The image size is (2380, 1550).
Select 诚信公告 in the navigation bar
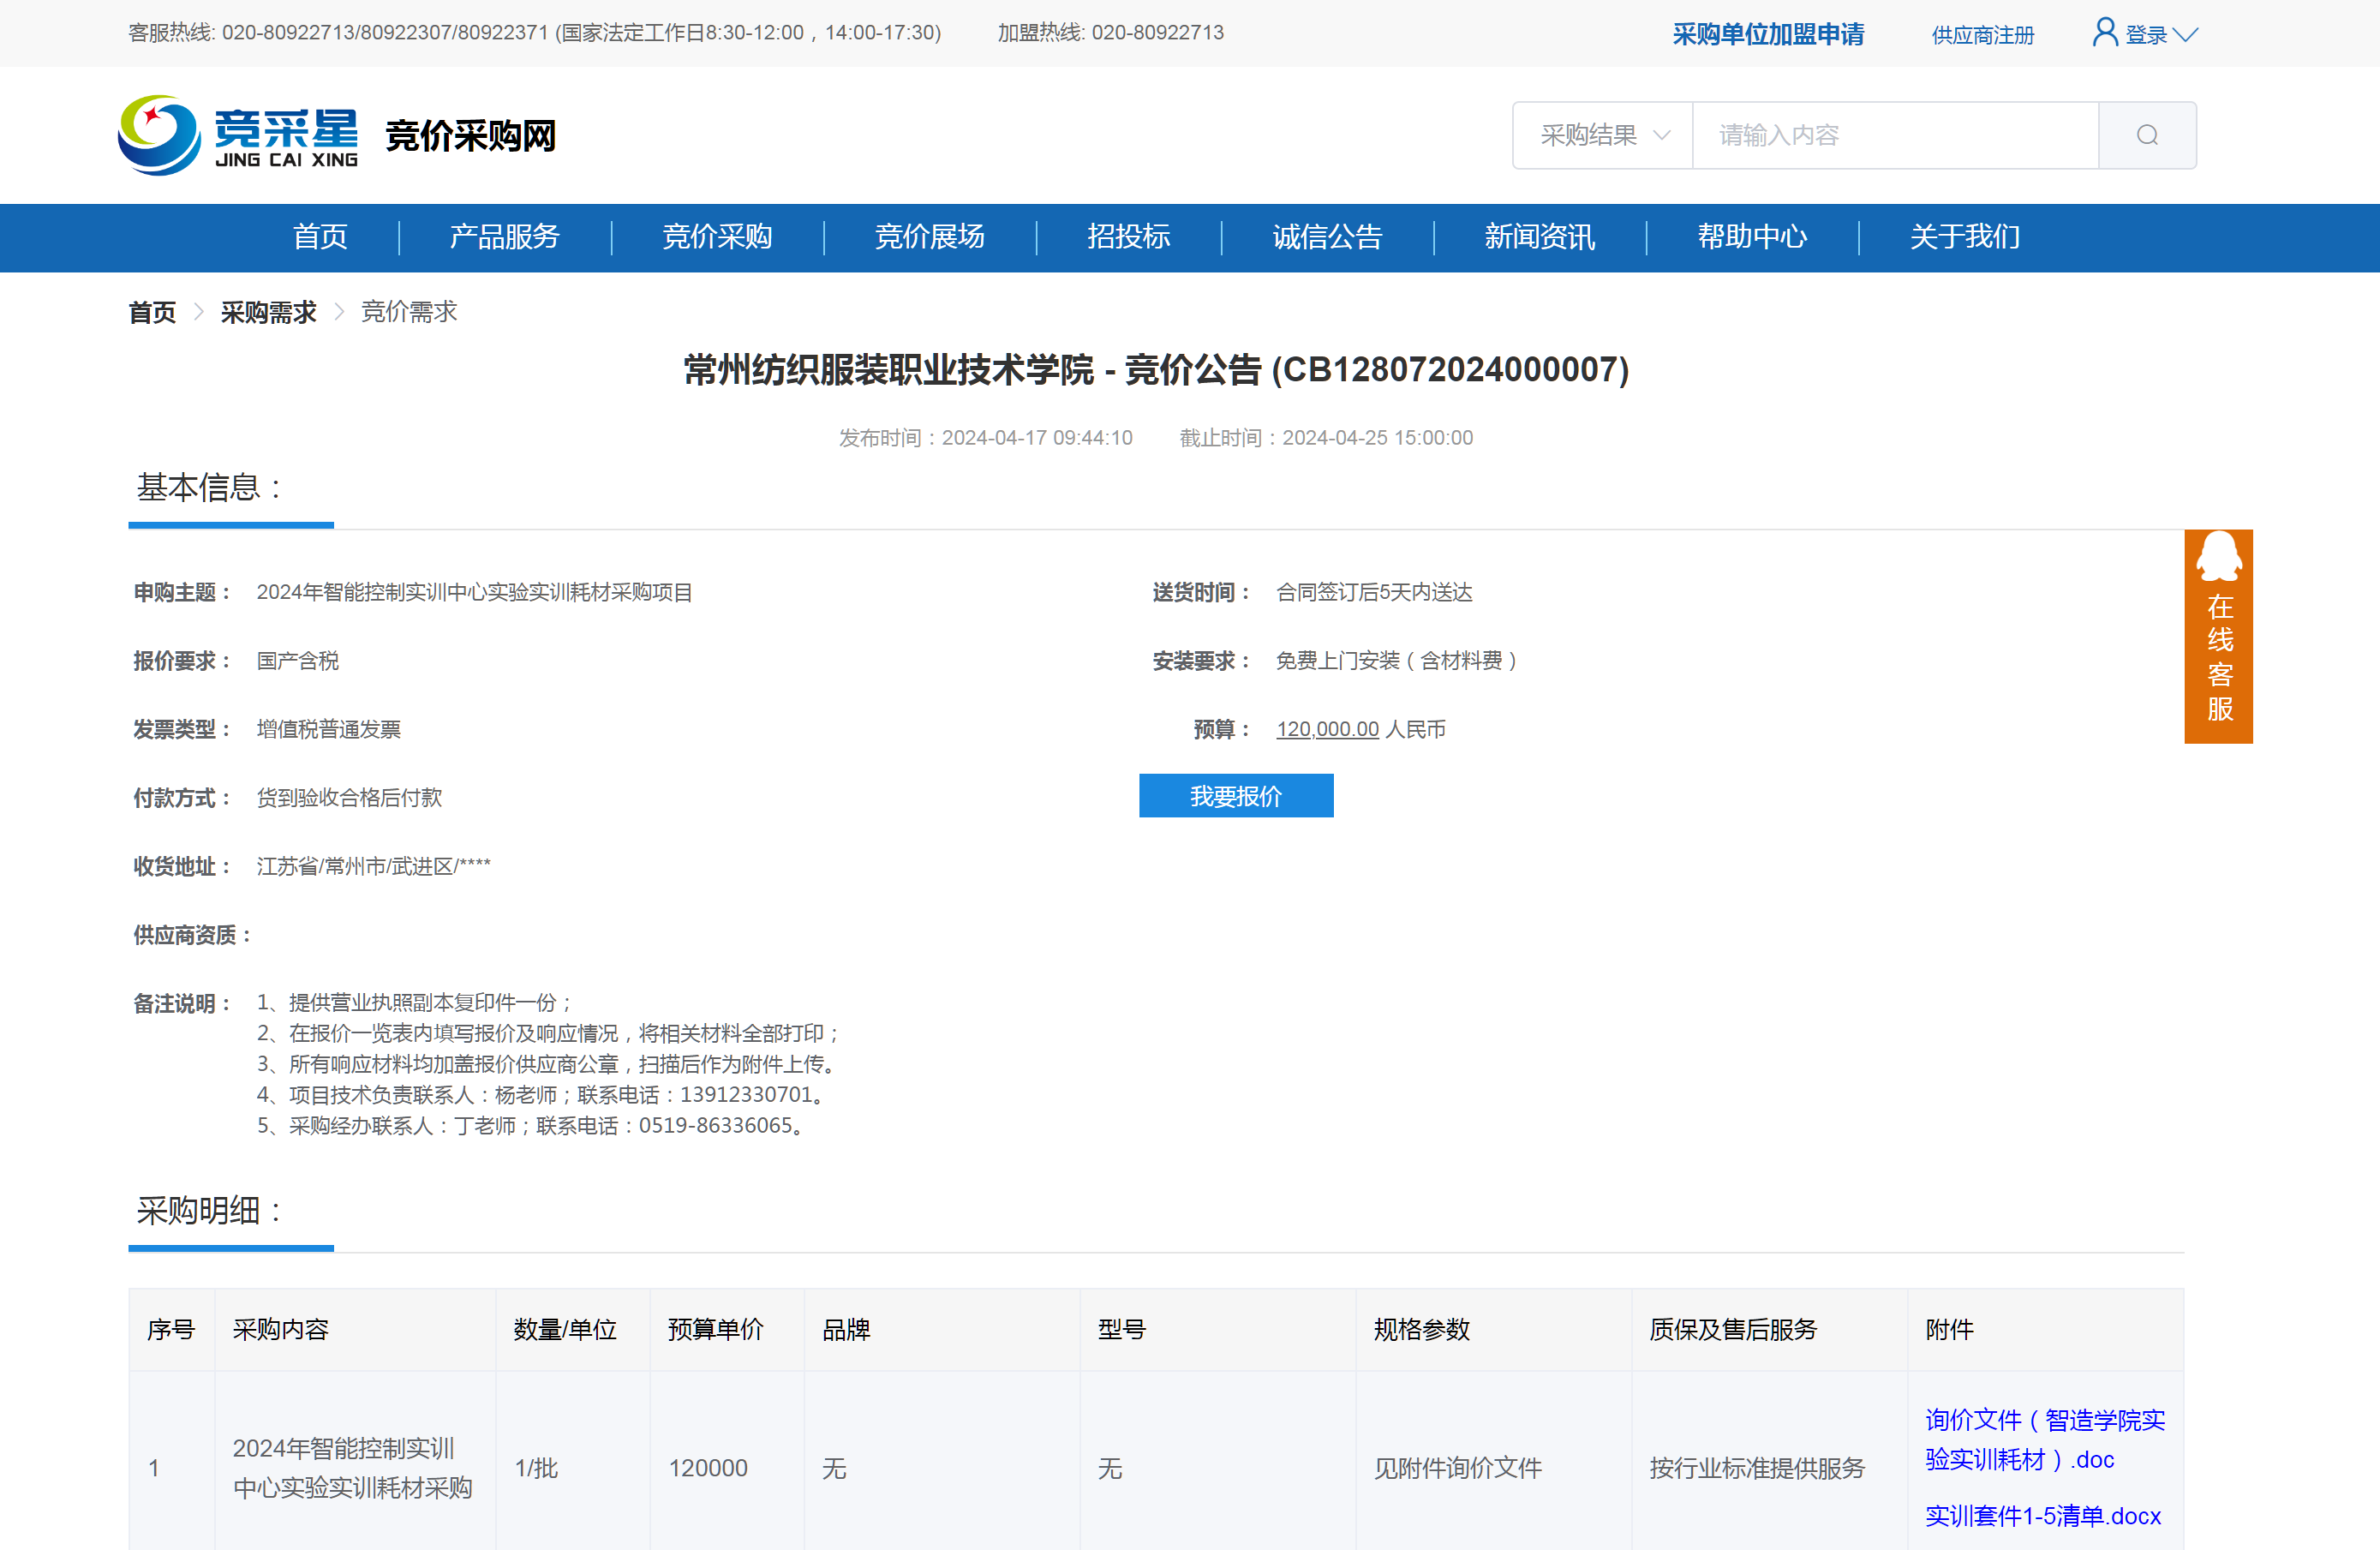(1326, 237)
